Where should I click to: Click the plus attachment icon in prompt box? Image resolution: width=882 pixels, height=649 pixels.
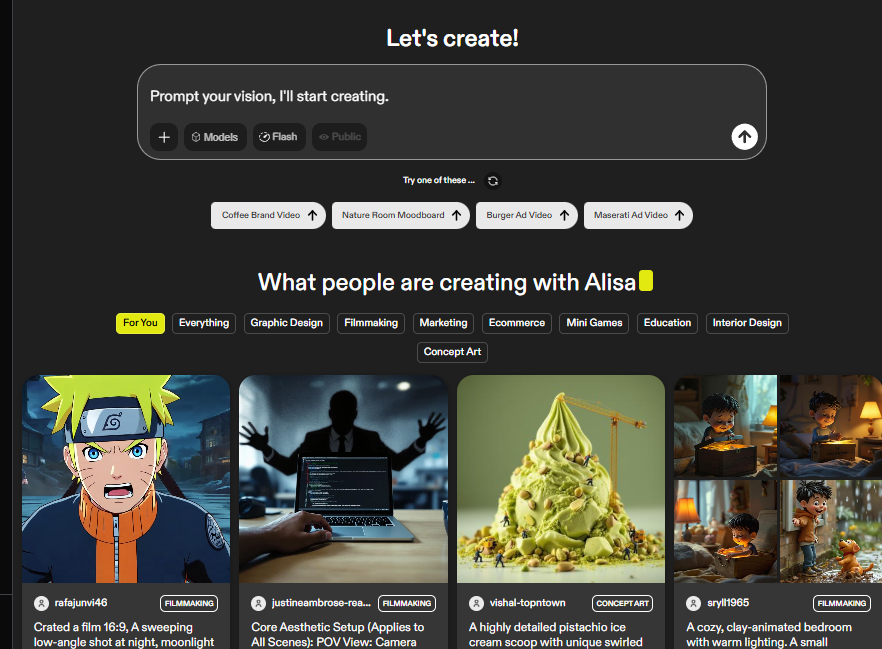point(164,137)
